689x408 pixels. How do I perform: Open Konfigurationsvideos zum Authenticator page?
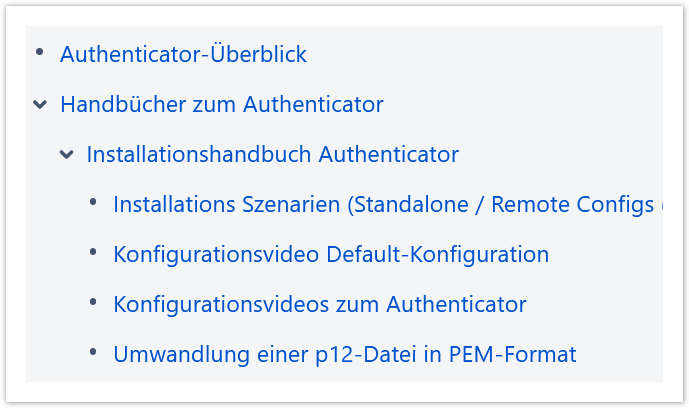319,304
